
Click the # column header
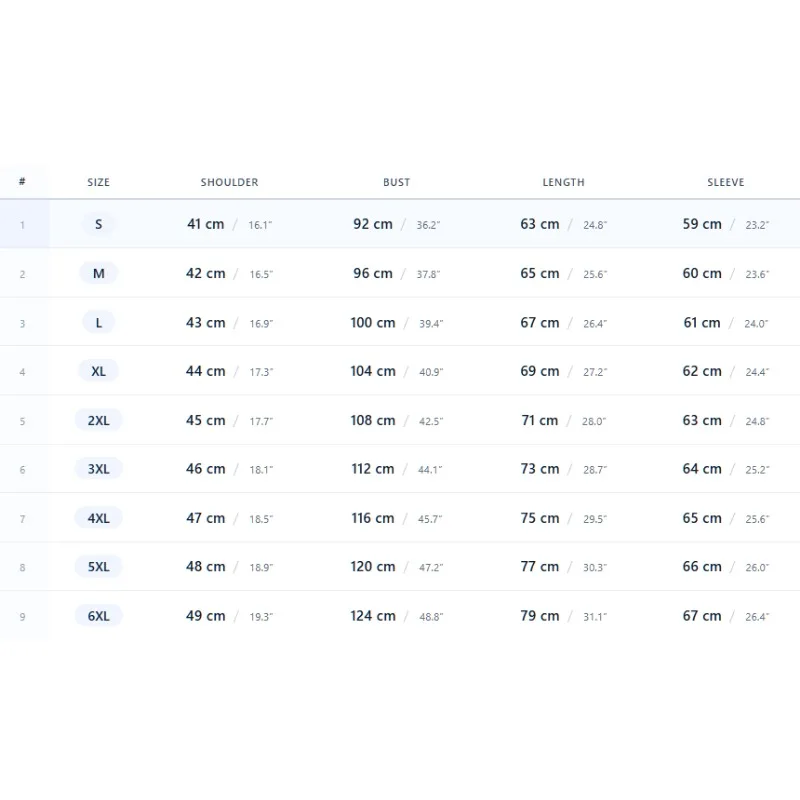click(22, 181)
